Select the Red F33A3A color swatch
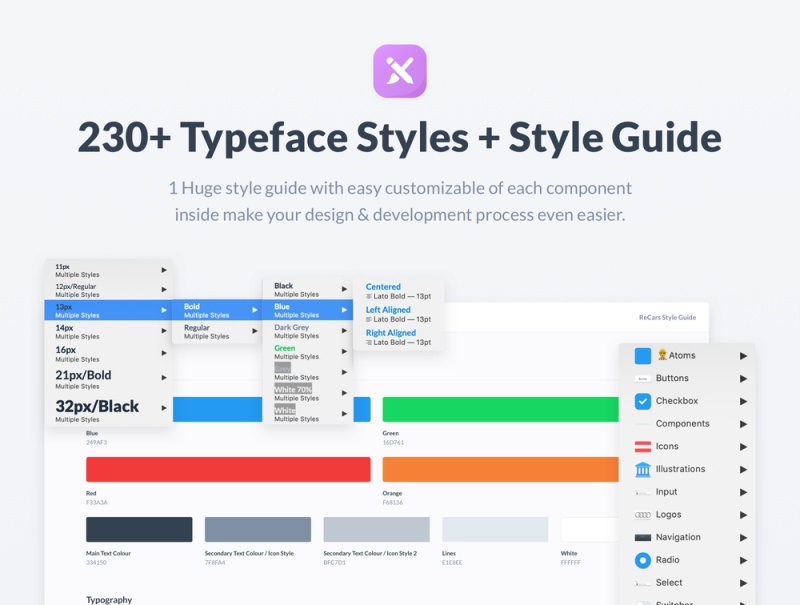800x605 pixels. coord(228,470)
